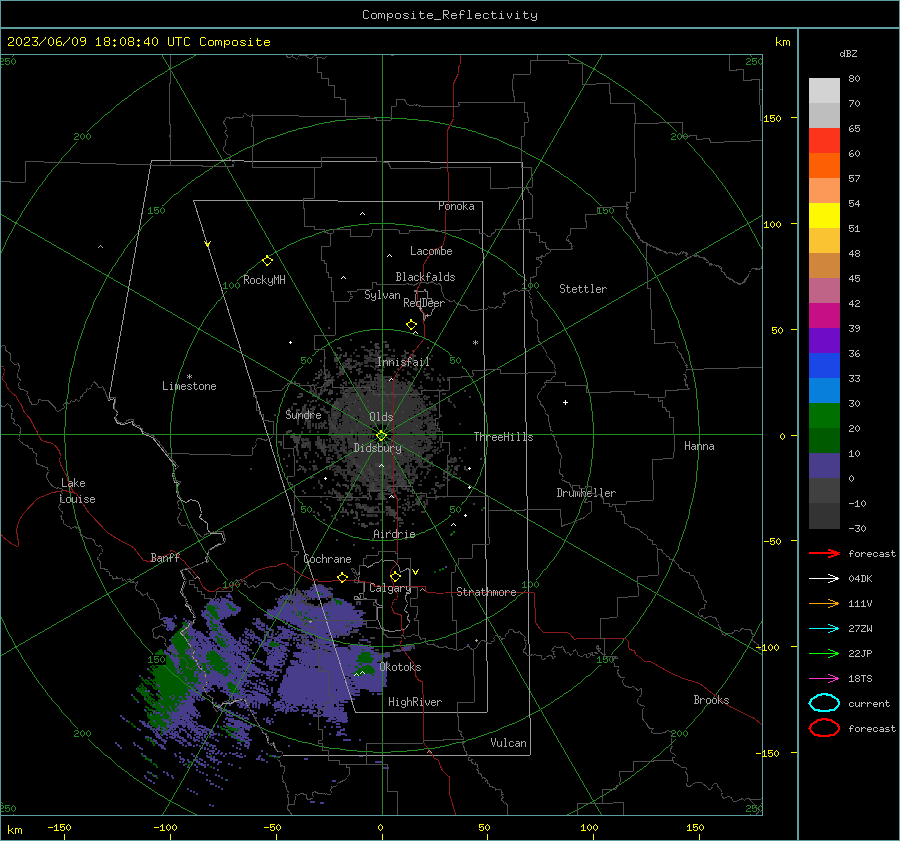Click the Didsbury label
Screen dimensions: 900x841
tap(377, 448)
